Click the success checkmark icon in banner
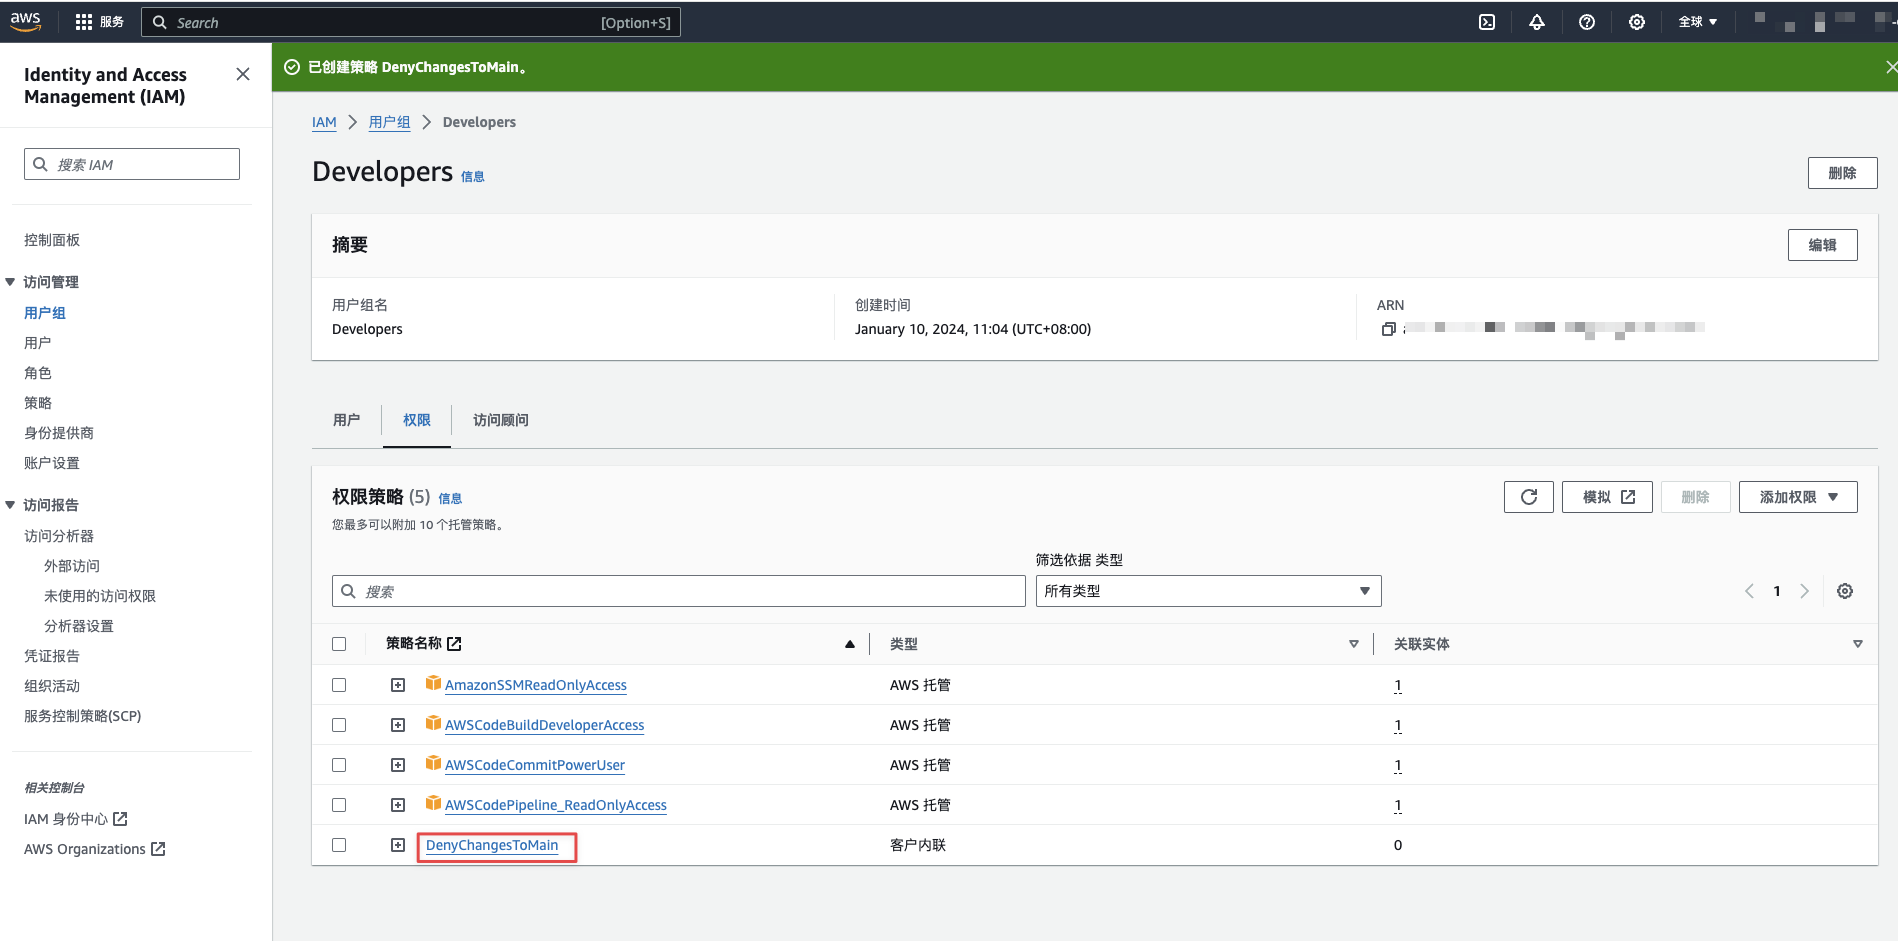 (292, 67)
